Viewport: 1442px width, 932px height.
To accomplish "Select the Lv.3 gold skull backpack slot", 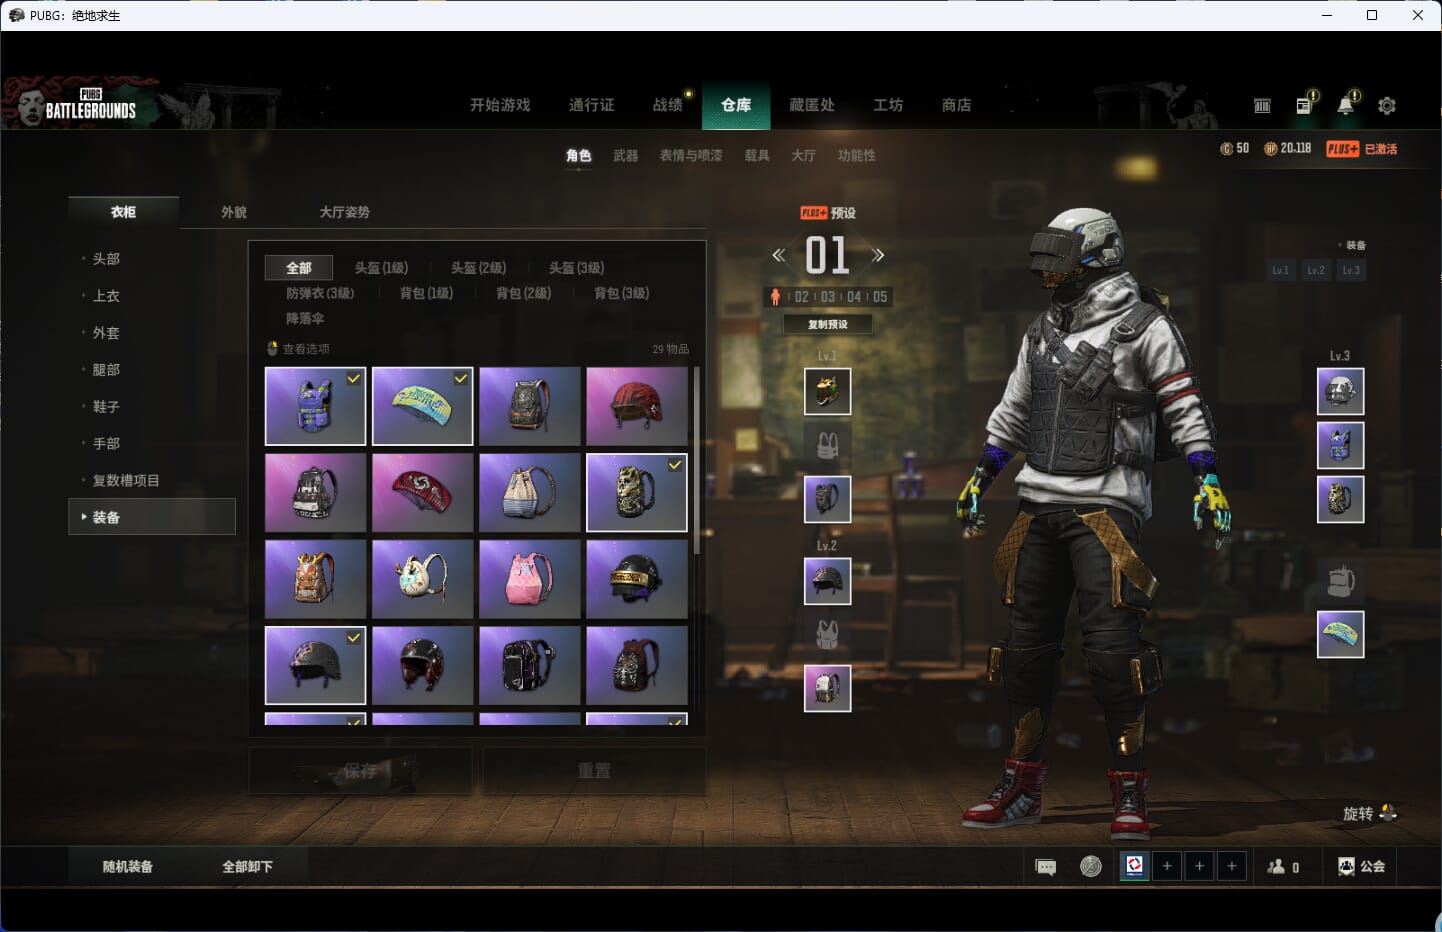I will (1341, 499).
